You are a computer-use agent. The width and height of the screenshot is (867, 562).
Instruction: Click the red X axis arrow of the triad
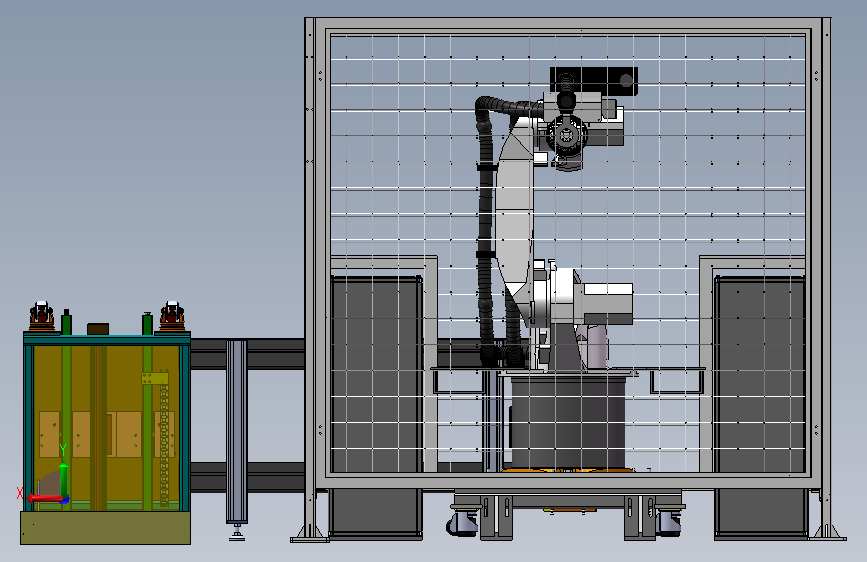45,498
